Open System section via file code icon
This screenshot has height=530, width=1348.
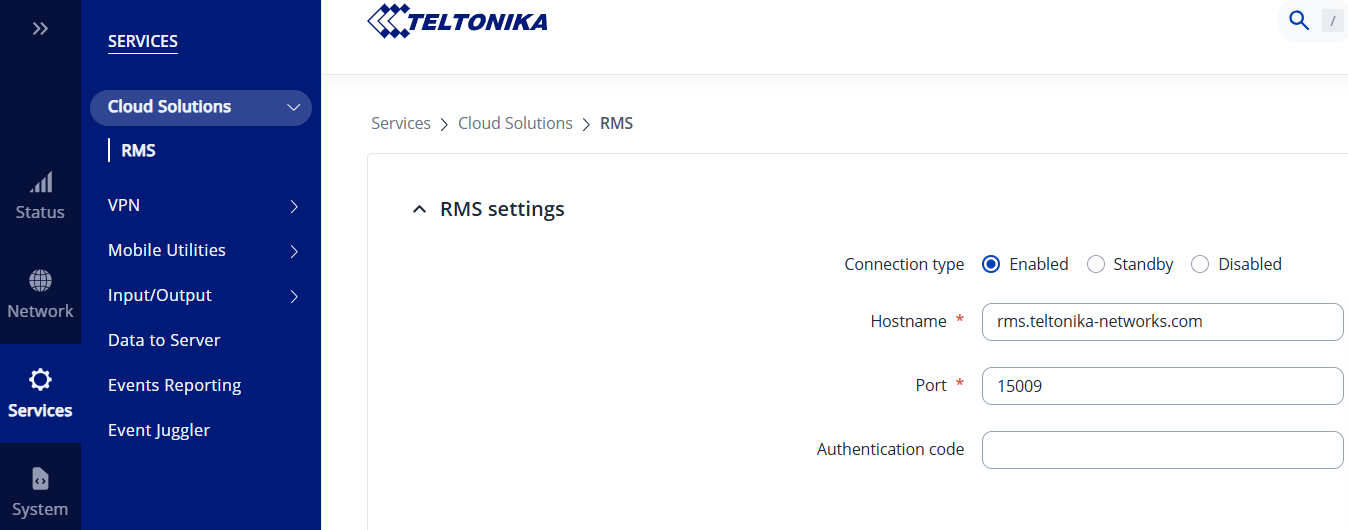(40, 479)
